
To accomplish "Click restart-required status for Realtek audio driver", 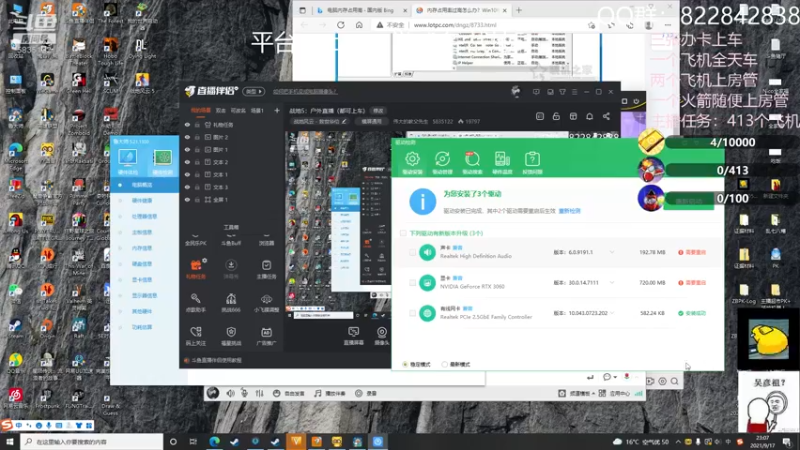I will [x=692, y=252].
